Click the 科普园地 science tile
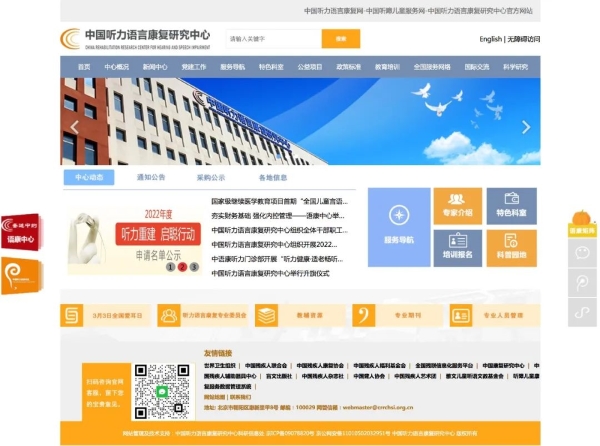The width and height of the screenshot is (600, 446). [512, 248]
